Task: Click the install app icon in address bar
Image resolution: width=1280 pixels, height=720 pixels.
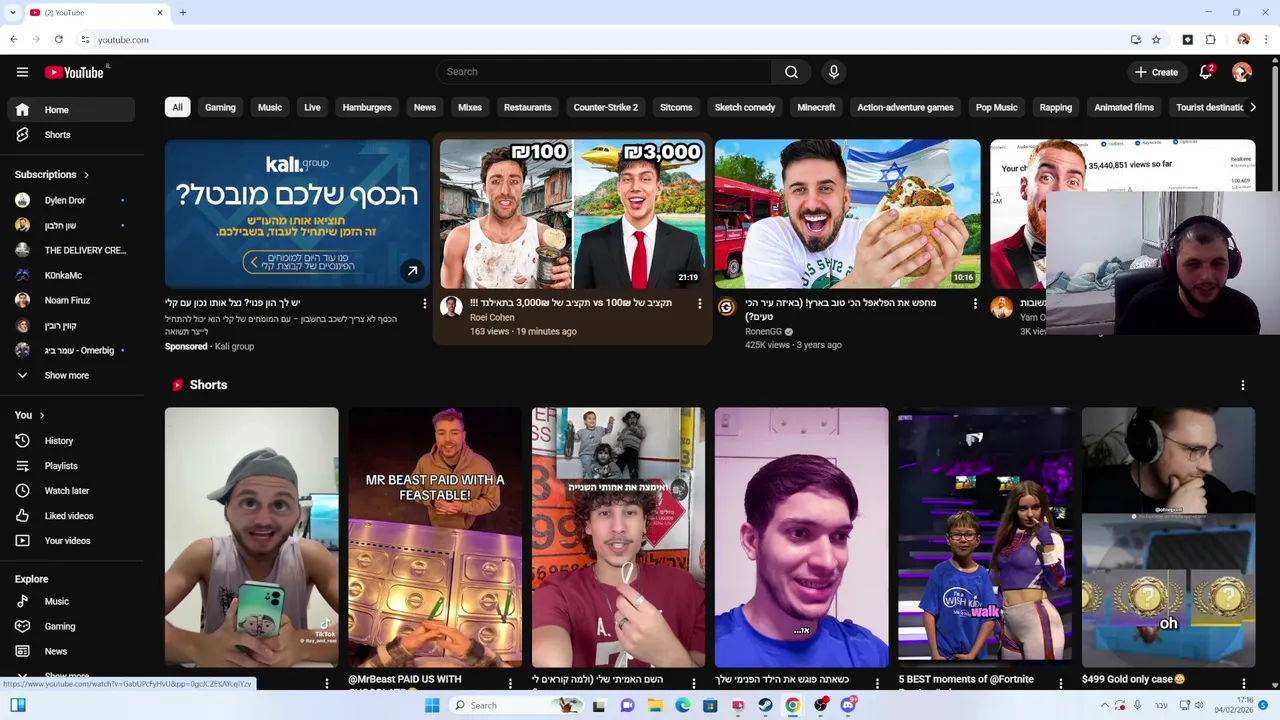Action: point(1135,40)
